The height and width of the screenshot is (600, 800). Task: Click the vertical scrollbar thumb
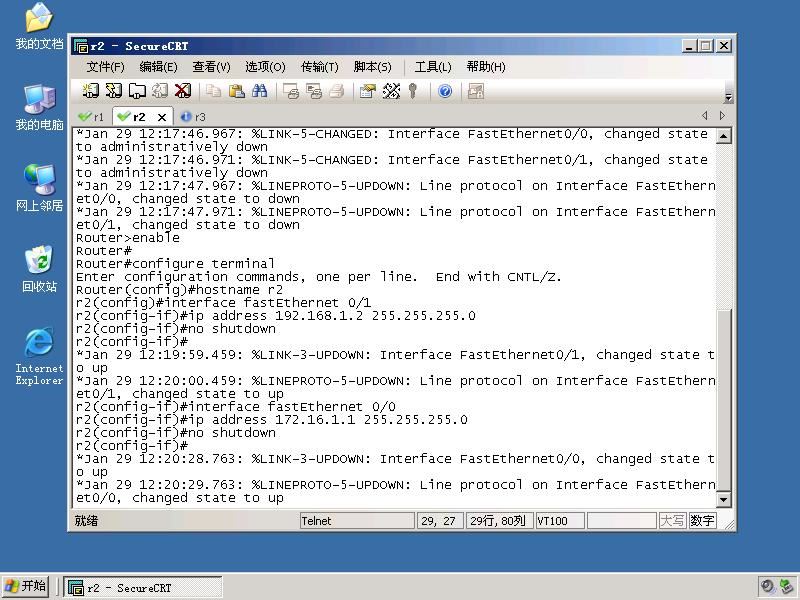(x=723, y=400)
